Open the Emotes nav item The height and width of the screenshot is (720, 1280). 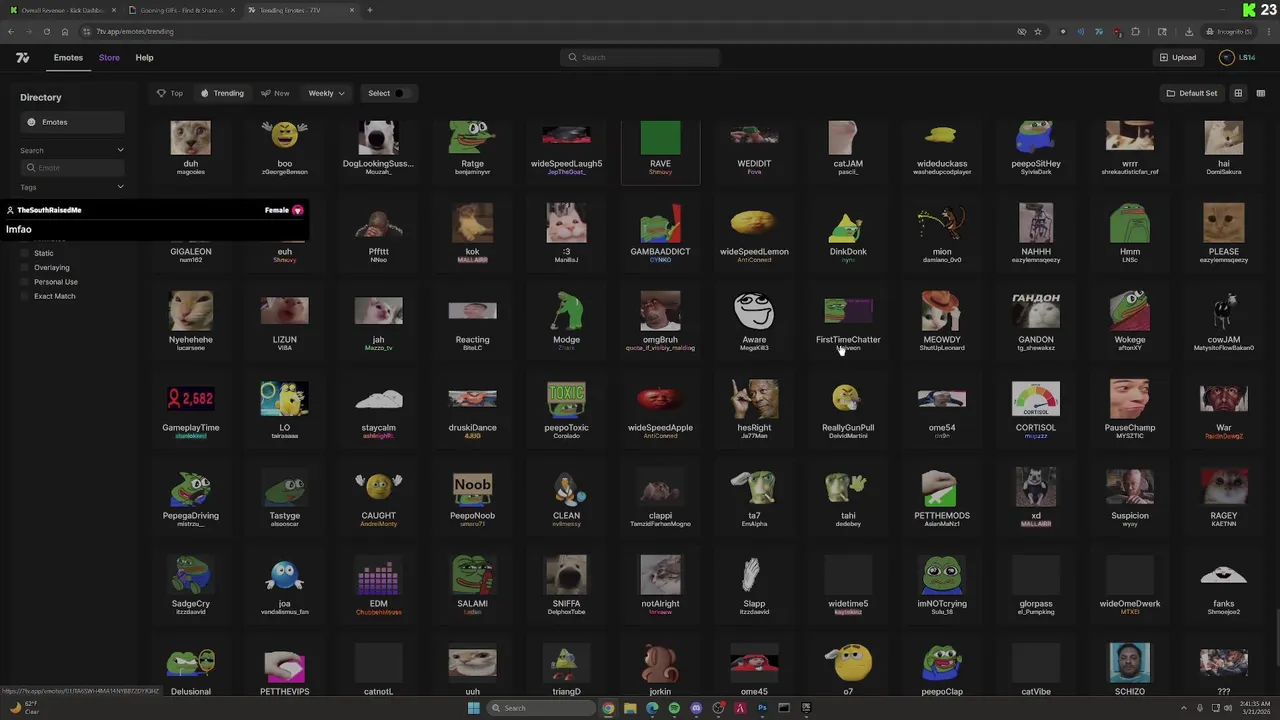pos(68,58)
